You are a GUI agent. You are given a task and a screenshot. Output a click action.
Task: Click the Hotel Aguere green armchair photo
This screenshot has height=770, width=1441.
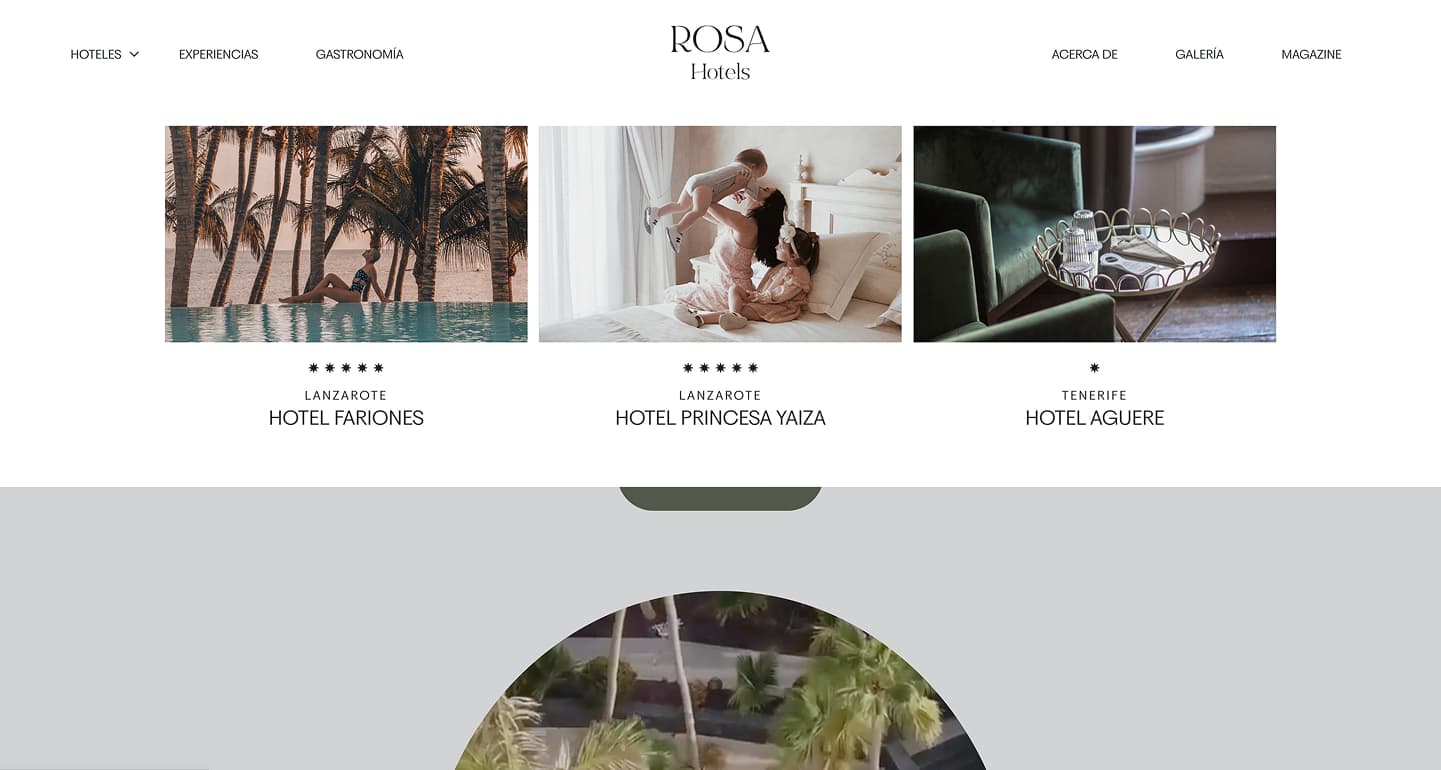coord(1094,234)
